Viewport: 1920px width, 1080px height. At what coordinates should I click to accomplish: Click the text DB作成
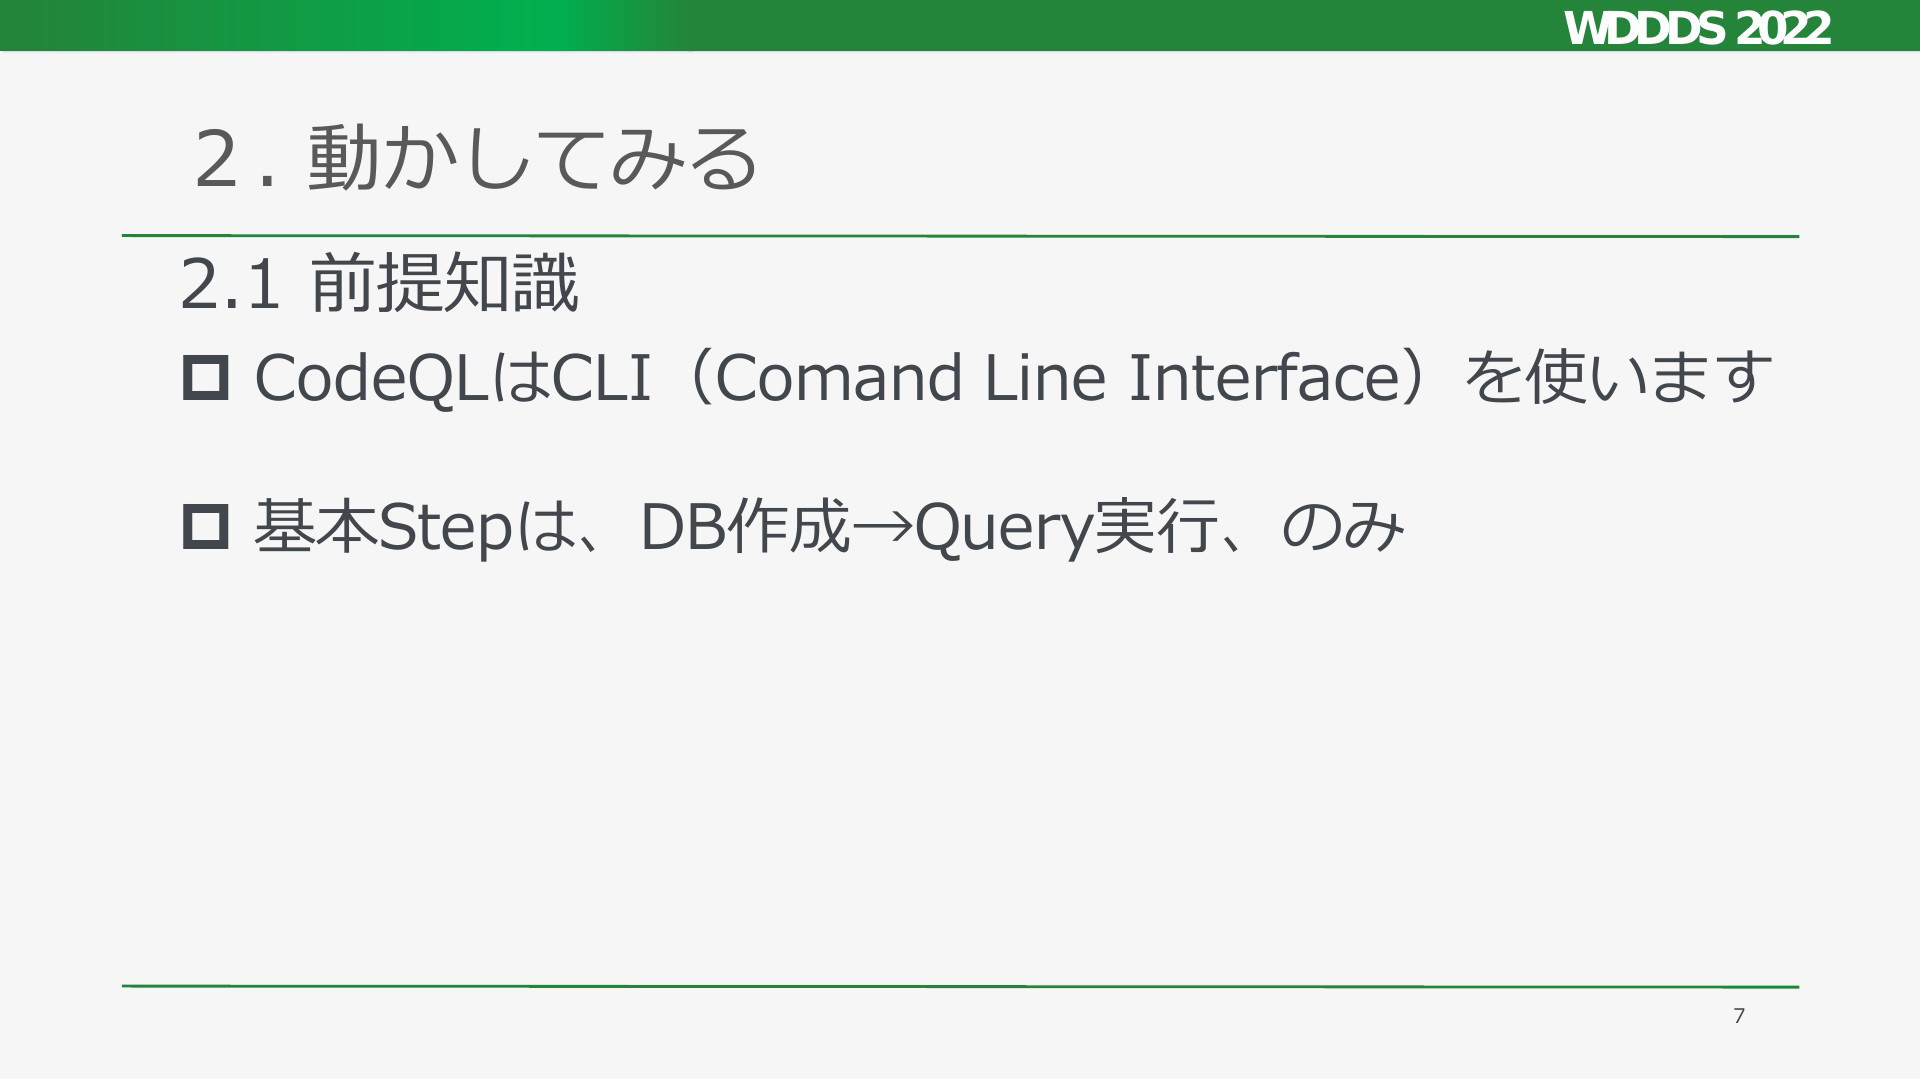click(745, 527)
